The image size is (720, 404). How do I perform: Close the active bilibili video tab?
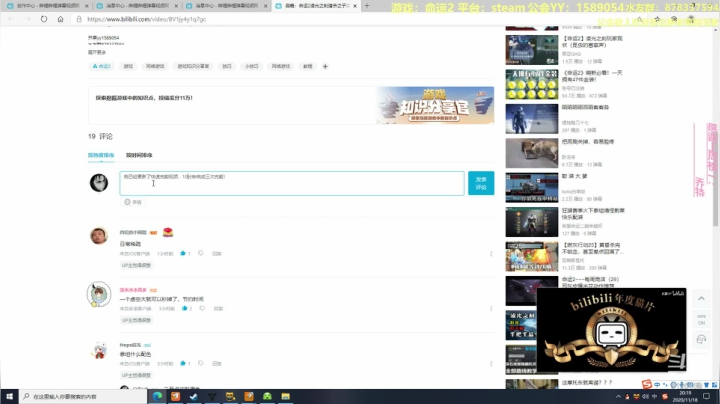click(x=355, y=6)
